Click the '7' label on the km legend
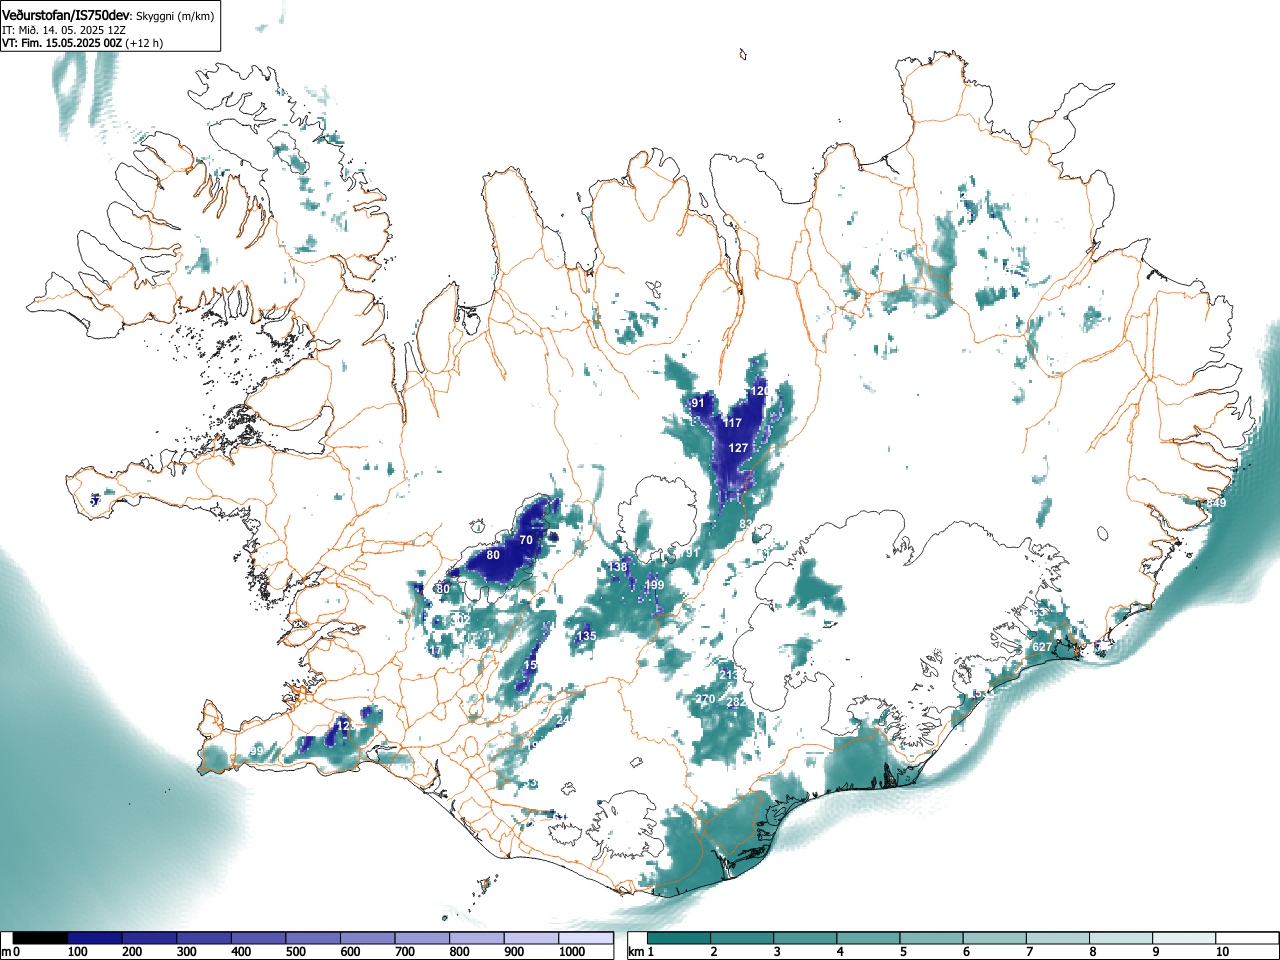 [1029, 952]
